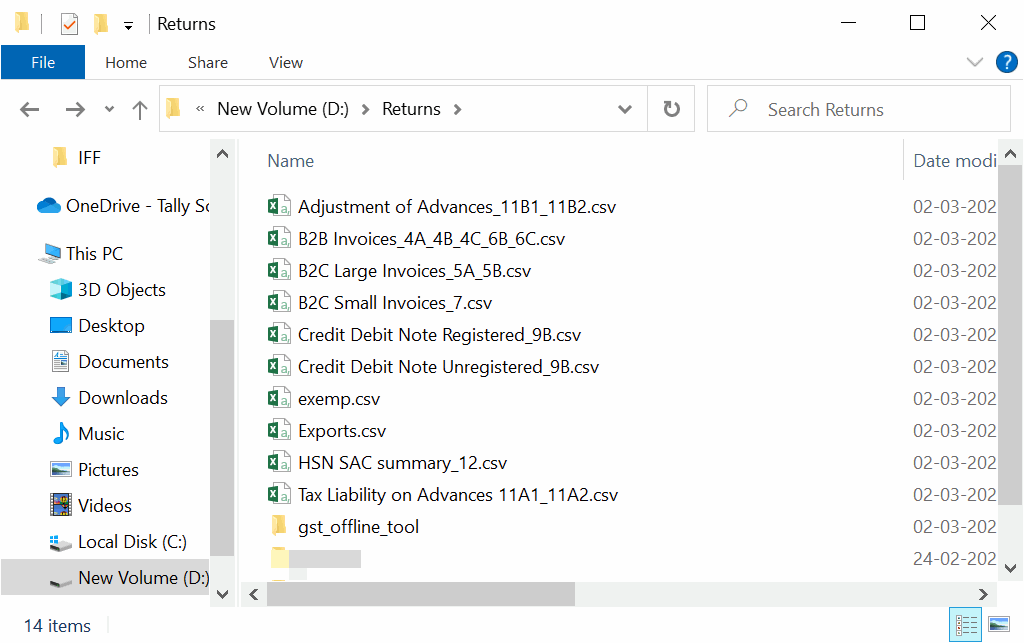
Task: Click the New folder quick access icon
Action: click(x=101, y=24)
